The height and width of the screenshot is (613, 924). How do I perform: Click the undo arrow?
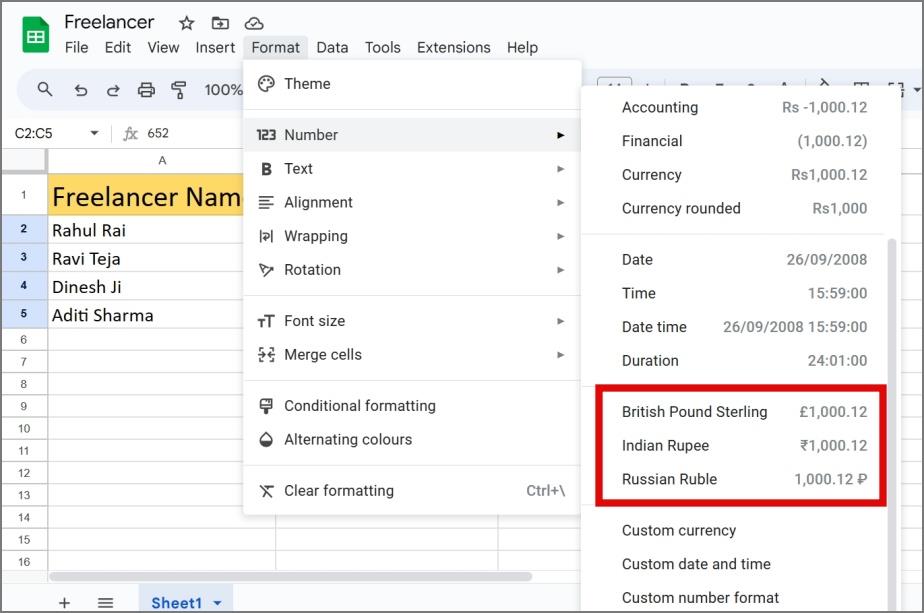tap(81, 90)
